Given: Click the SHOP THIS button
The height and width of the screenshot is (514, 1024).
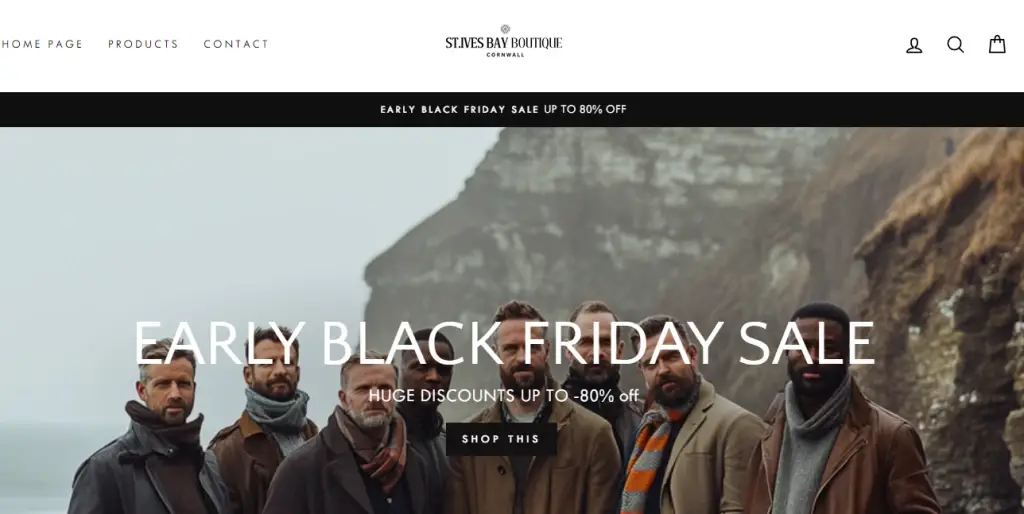Looking at the screenshot, I should click(501, 439).
